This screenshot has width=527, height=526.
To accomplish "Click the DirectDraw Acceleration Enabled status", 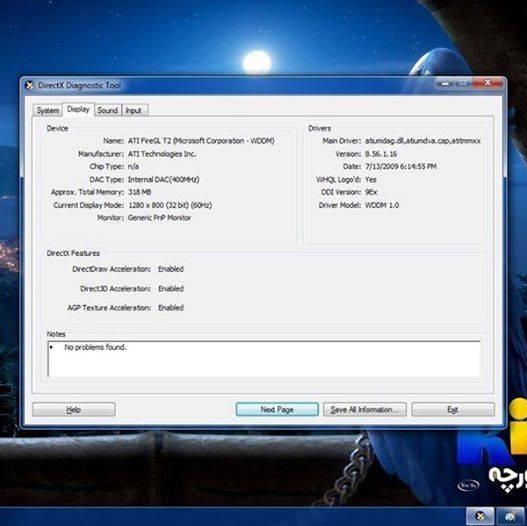I will (171, 269).
